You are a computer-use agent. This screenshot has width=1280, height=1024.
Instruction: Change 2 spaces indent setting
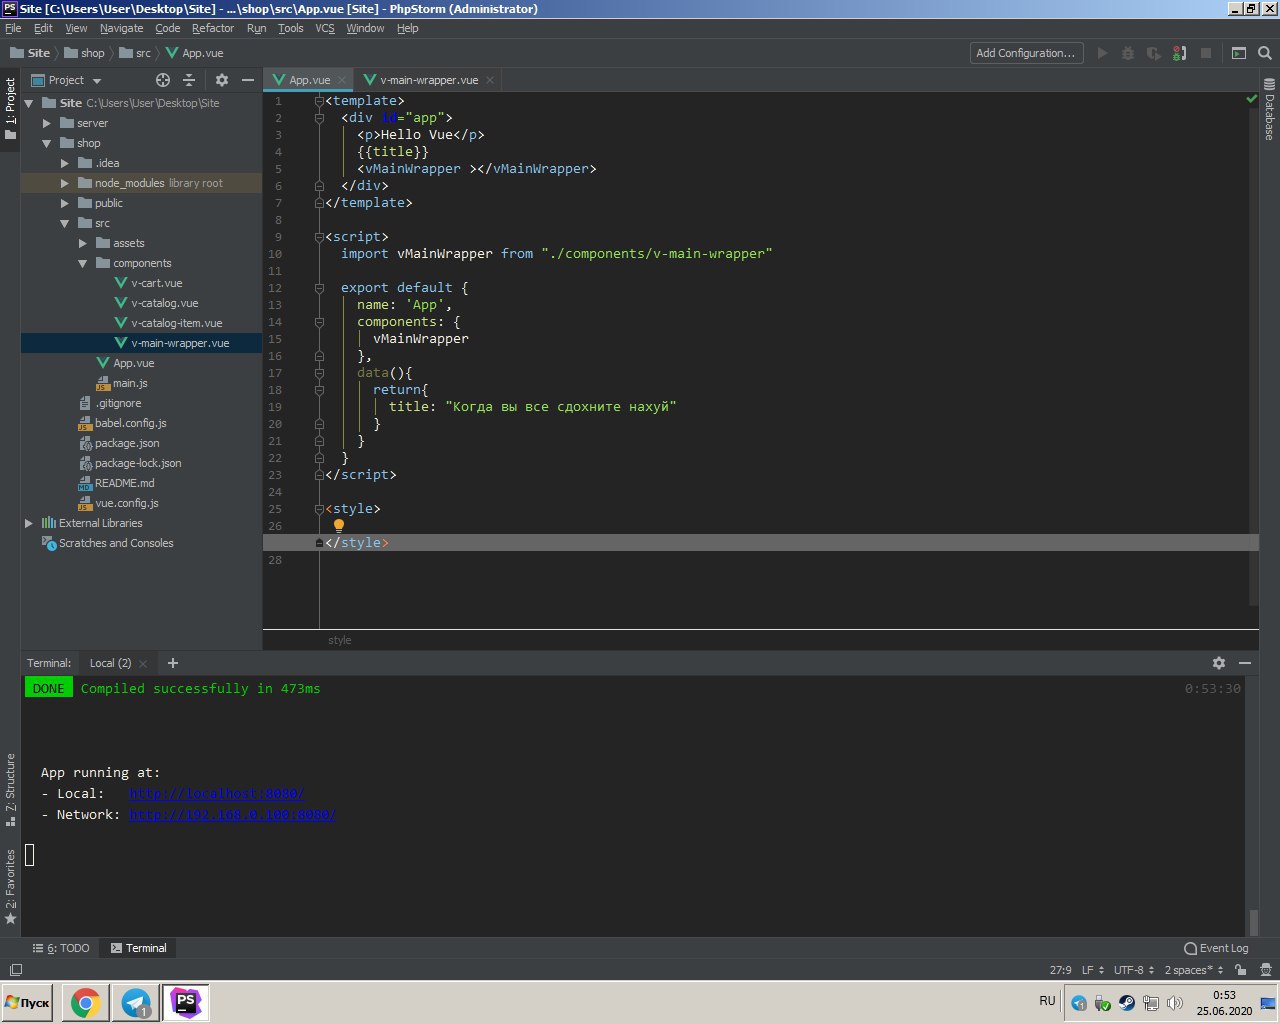click(x=1193, y=970)
